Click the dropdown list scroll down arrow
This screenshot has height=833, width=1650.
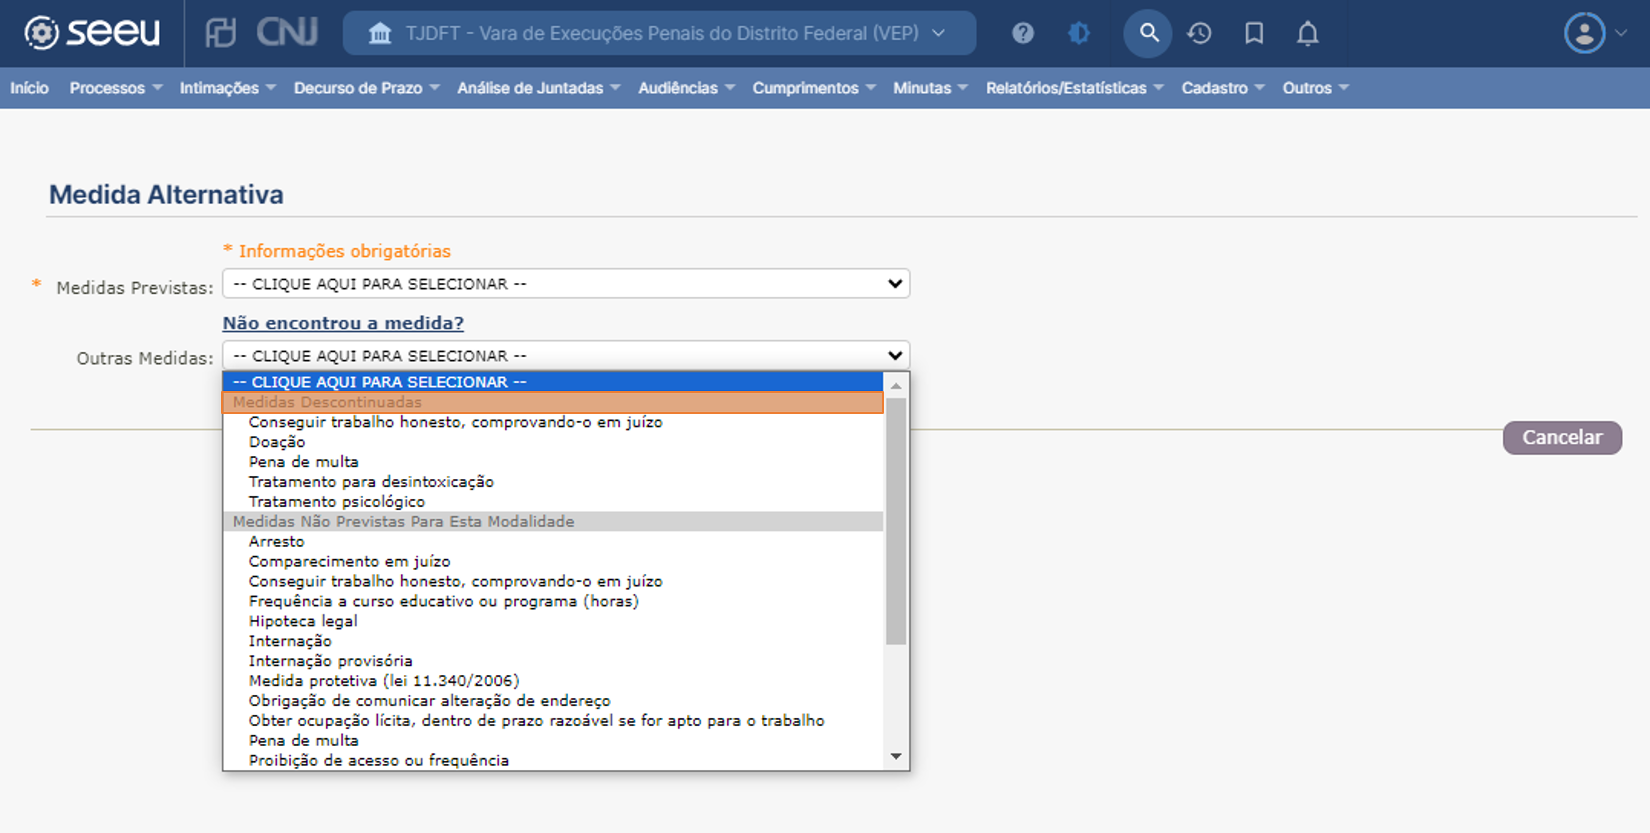tap(896, 757)
